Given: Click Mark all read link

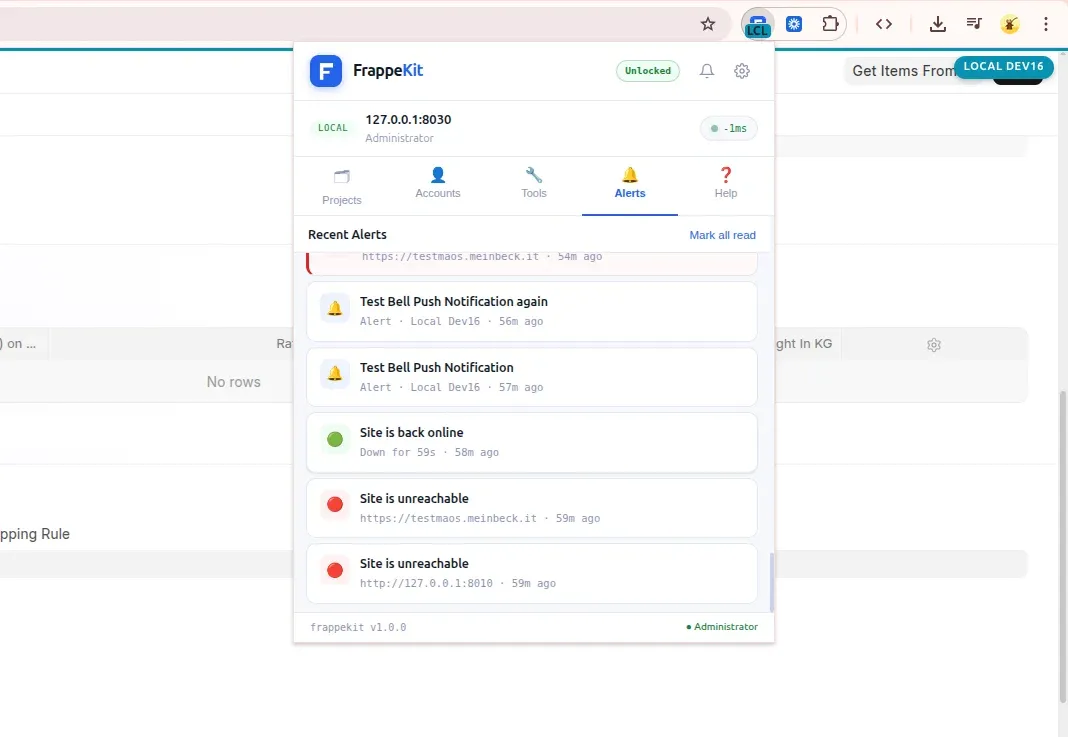Looking at the screenshot, I should click(723, 235).
